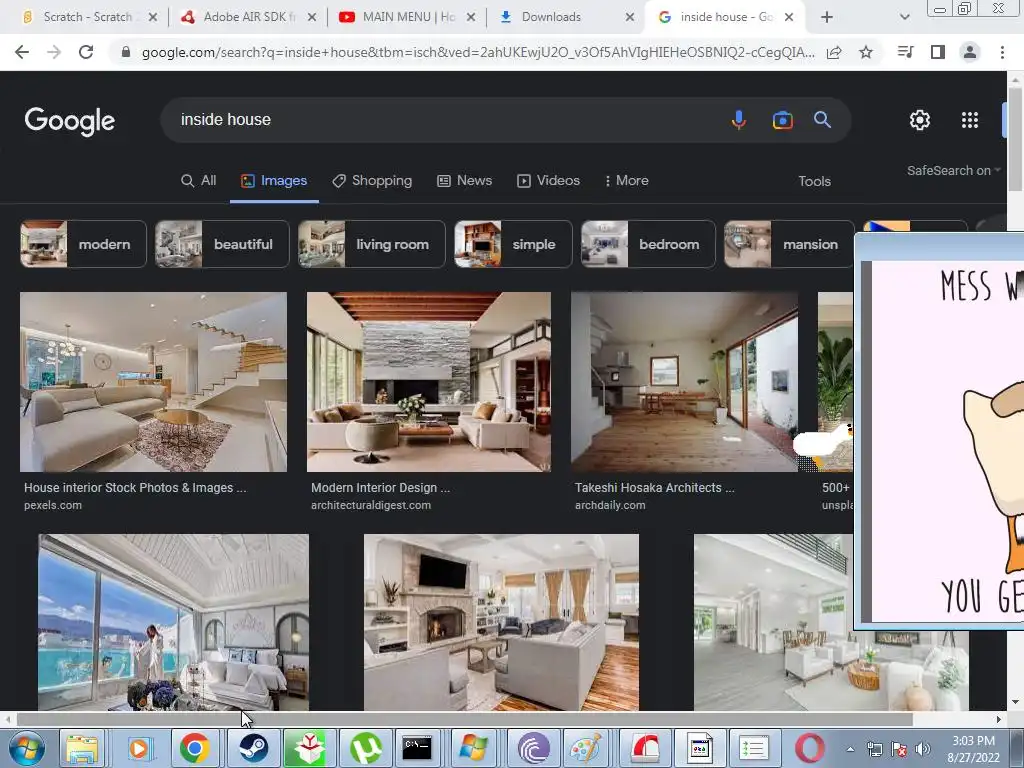Viewport: 1024px width, 768px height.
Task: Open Google Lens camera search
Action: coord(782,120)
